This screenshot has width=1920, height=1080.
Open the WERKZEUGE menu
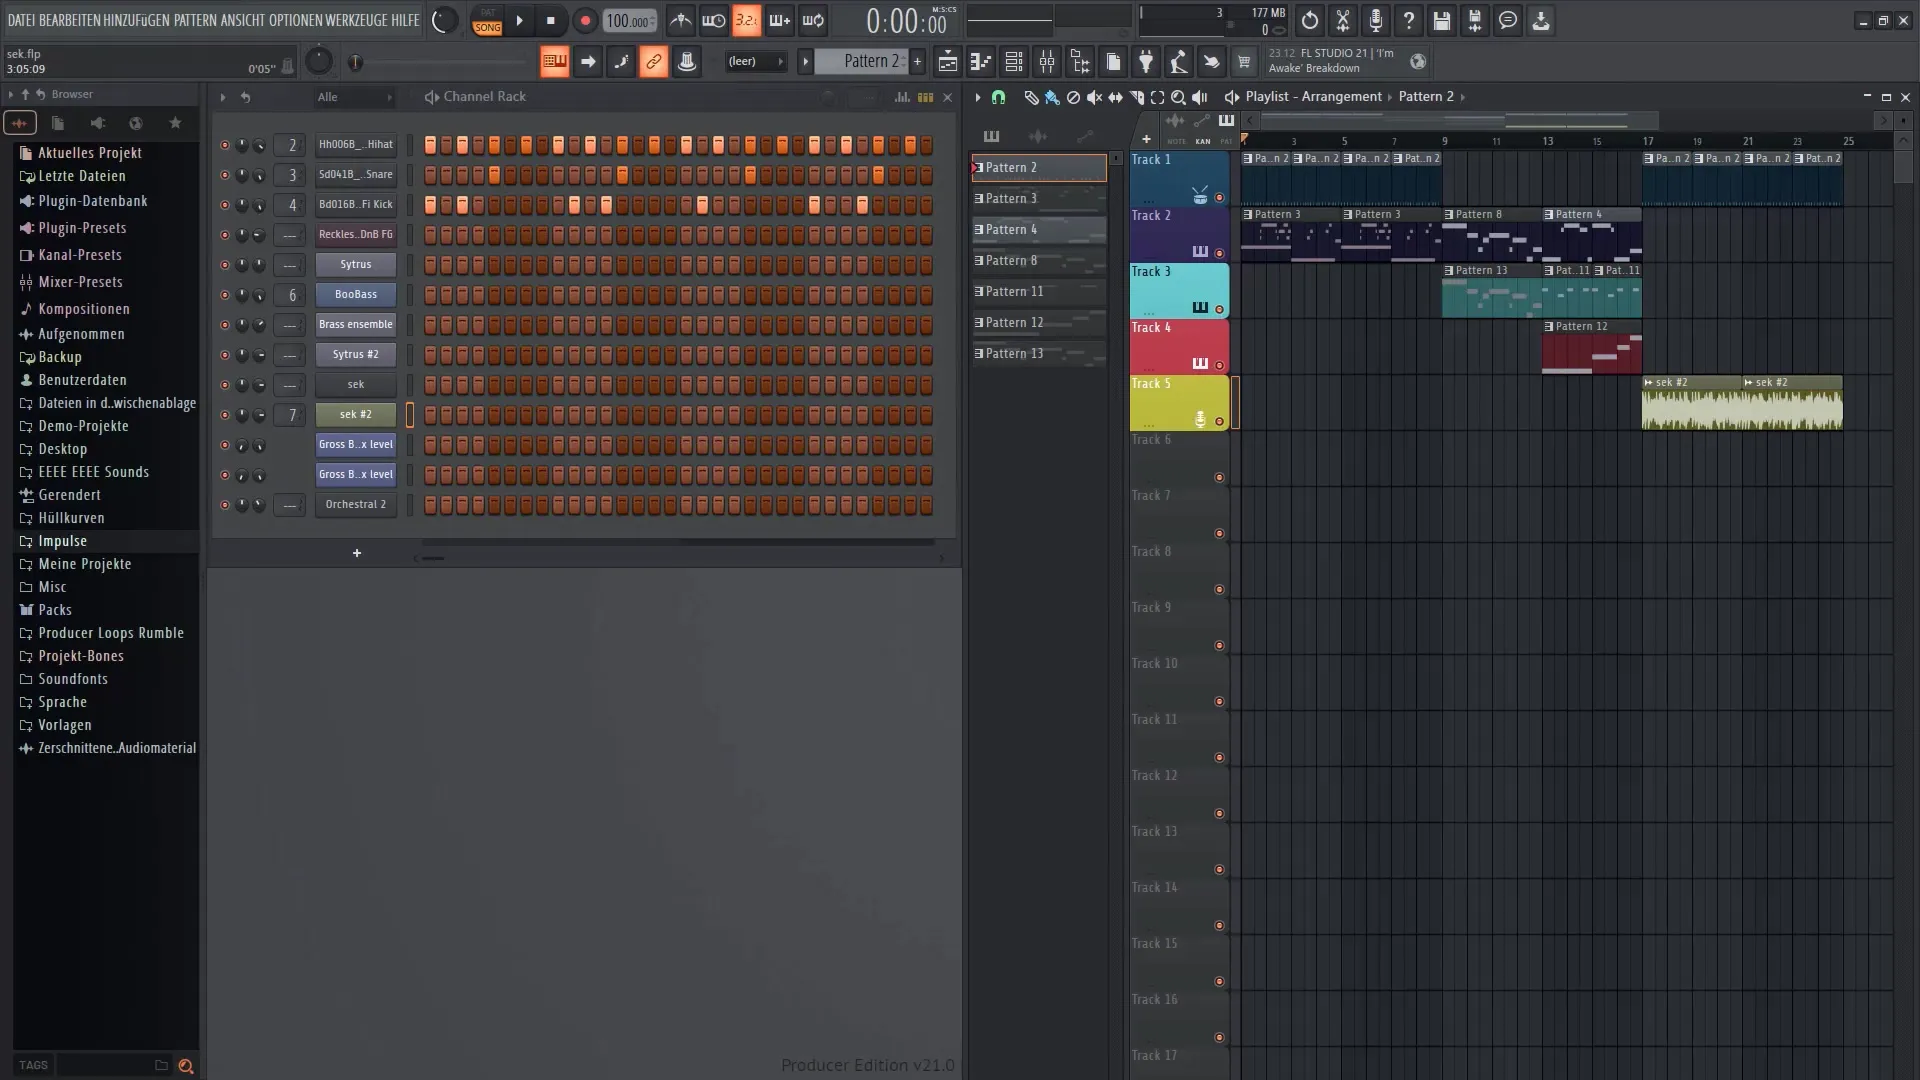[357, 20]
